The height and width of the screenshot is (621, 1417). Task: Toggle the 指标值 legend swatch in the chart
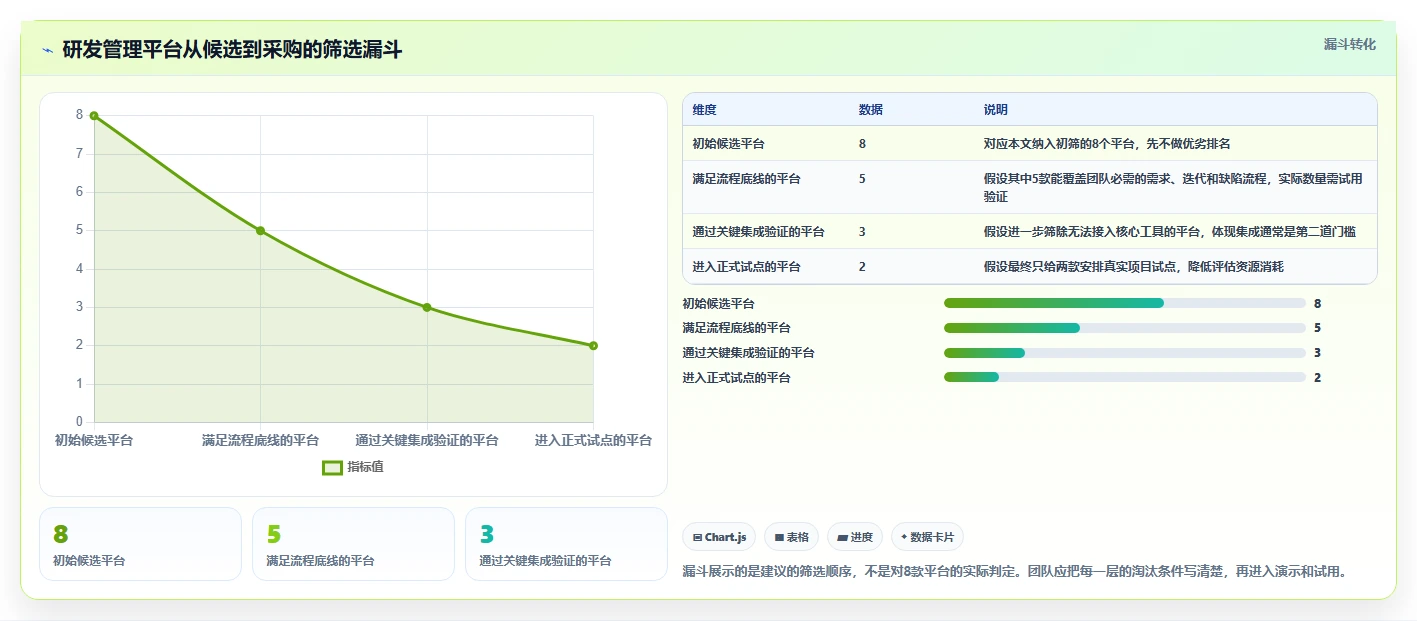tap(332, 467)
